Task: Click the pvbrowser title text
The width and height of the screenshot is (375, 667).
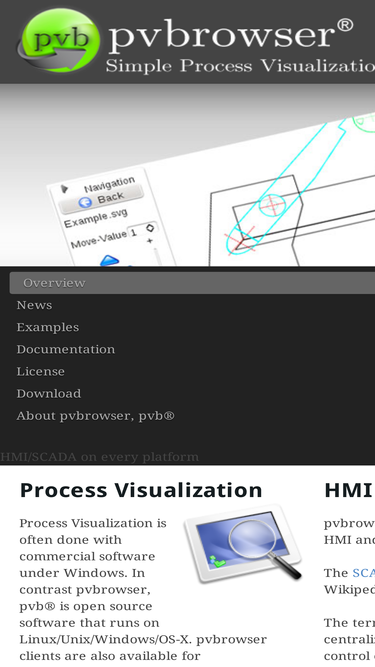Action: [231, 36]
